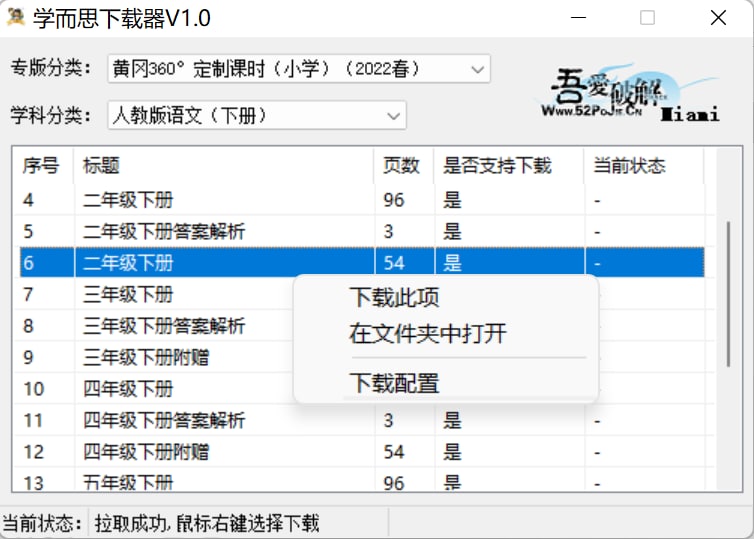Click the 拉取成功 status bar message
This screenshot has width=754, height=539.
tap(207, 523)
